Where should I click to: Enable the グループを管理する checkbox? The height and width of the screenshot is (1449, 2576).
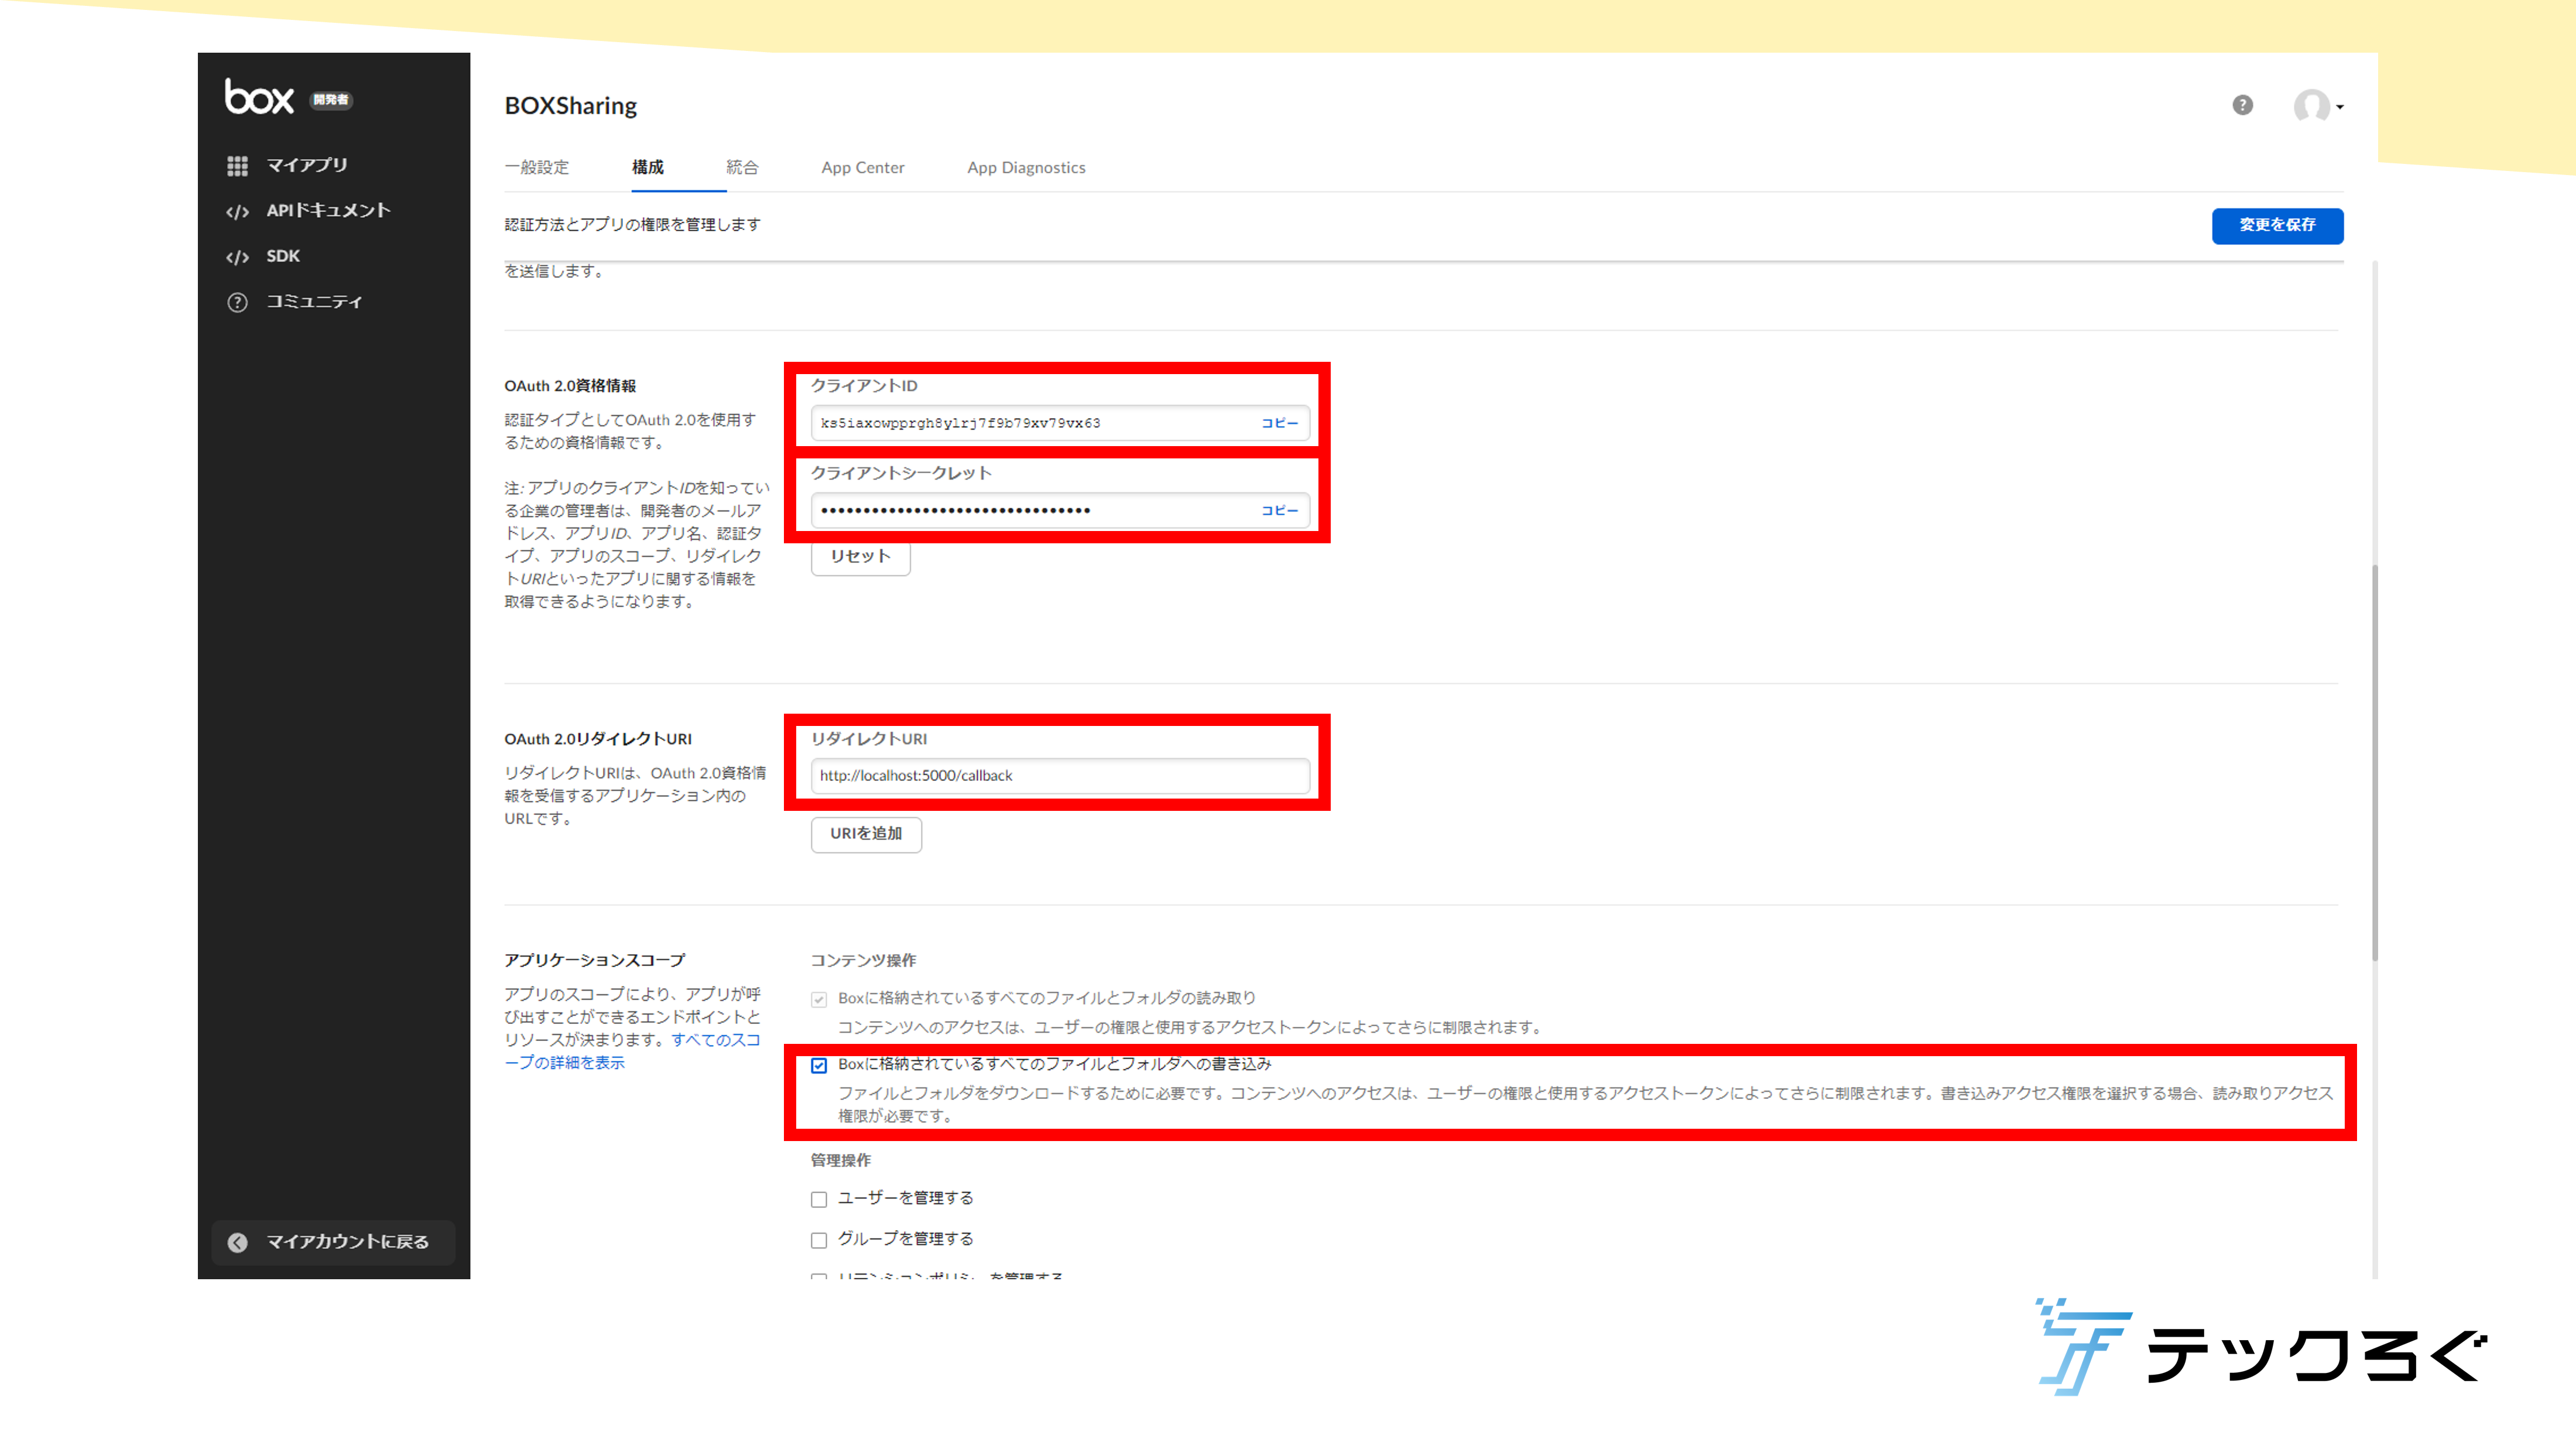[x=819, y=1240]
